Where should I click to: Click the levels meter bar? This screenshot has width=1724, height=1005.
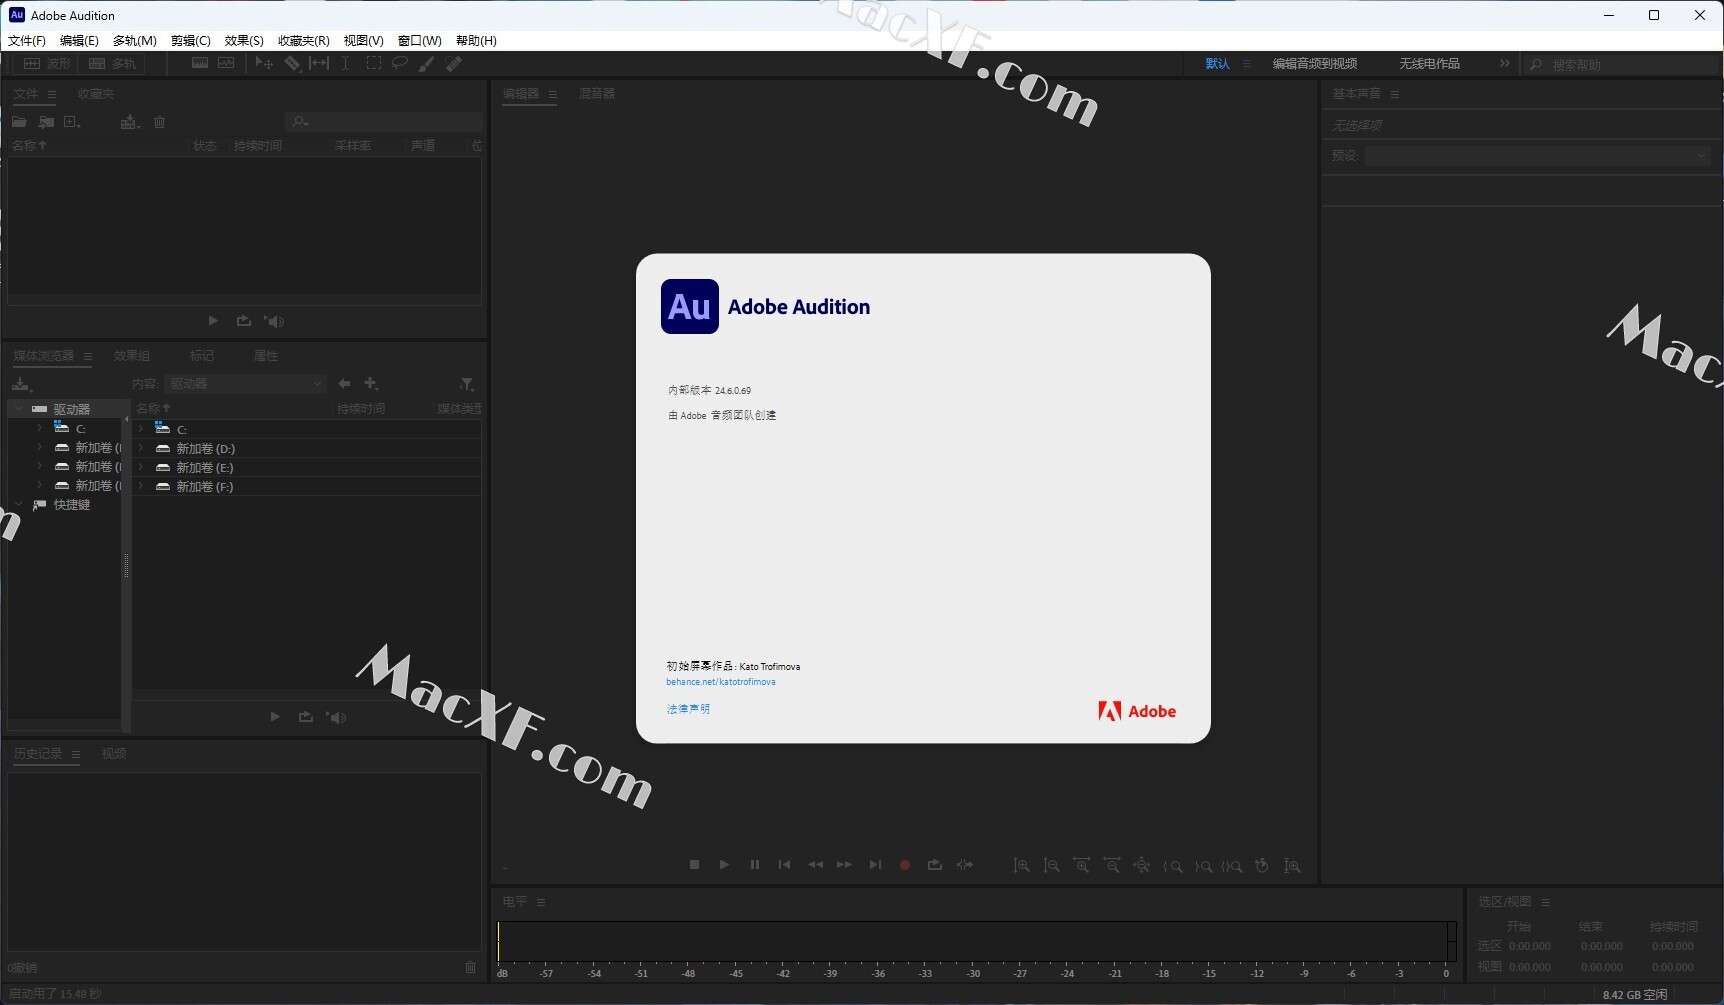976,942
